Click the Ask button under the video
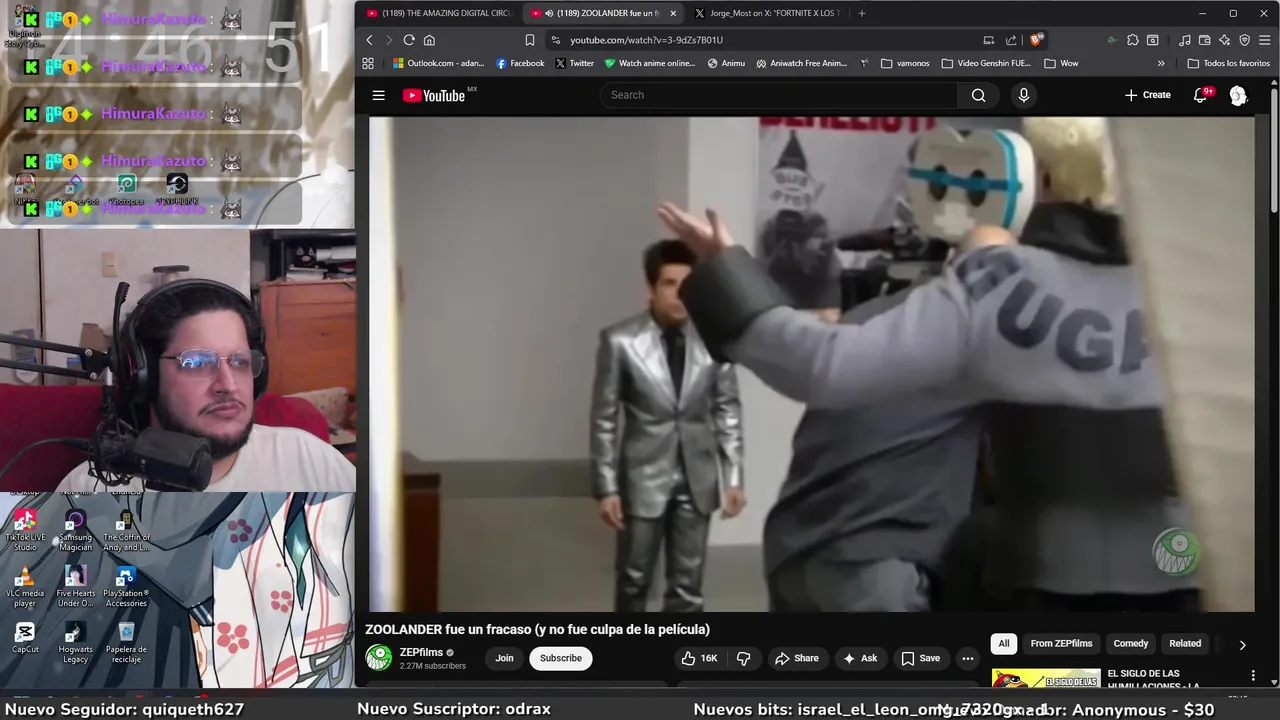1280x720 pixels. tap(860, 658)
